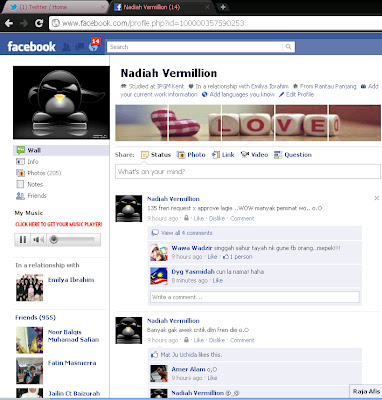The image size is (382, 400).
Task: Click the browser forward arrow
Action: coord(24,23)
